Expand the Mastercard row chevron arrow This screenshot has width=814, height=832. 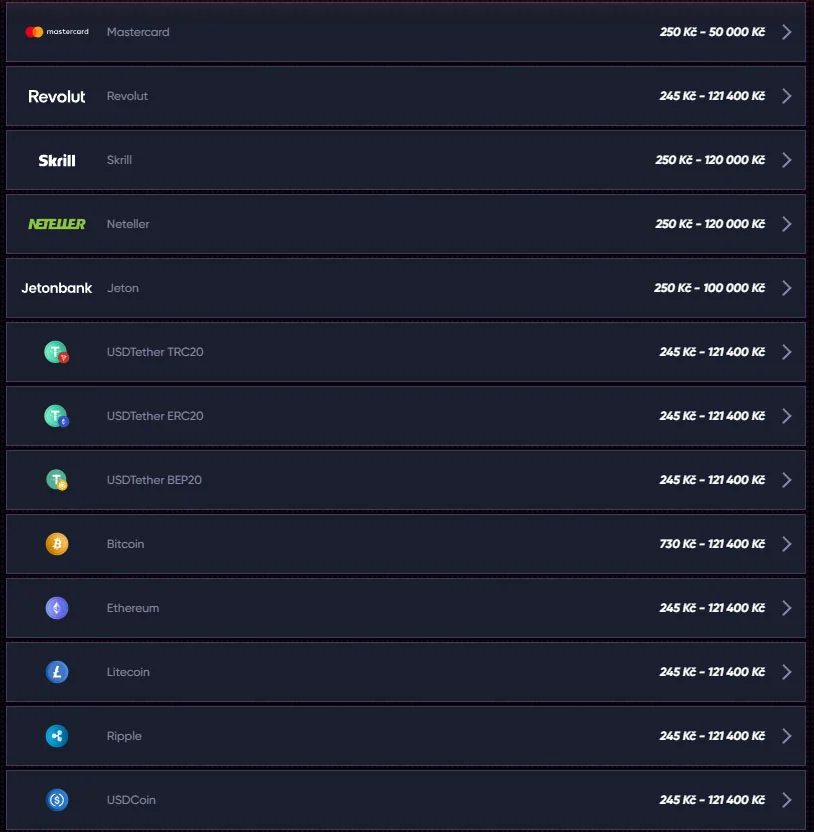coord(786,32)
